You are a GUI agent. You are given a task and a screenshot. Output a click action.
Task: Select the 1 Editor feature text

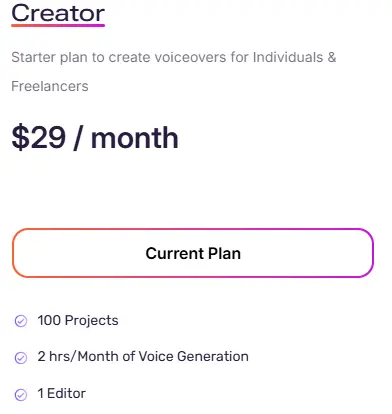(x=62, y=393)
